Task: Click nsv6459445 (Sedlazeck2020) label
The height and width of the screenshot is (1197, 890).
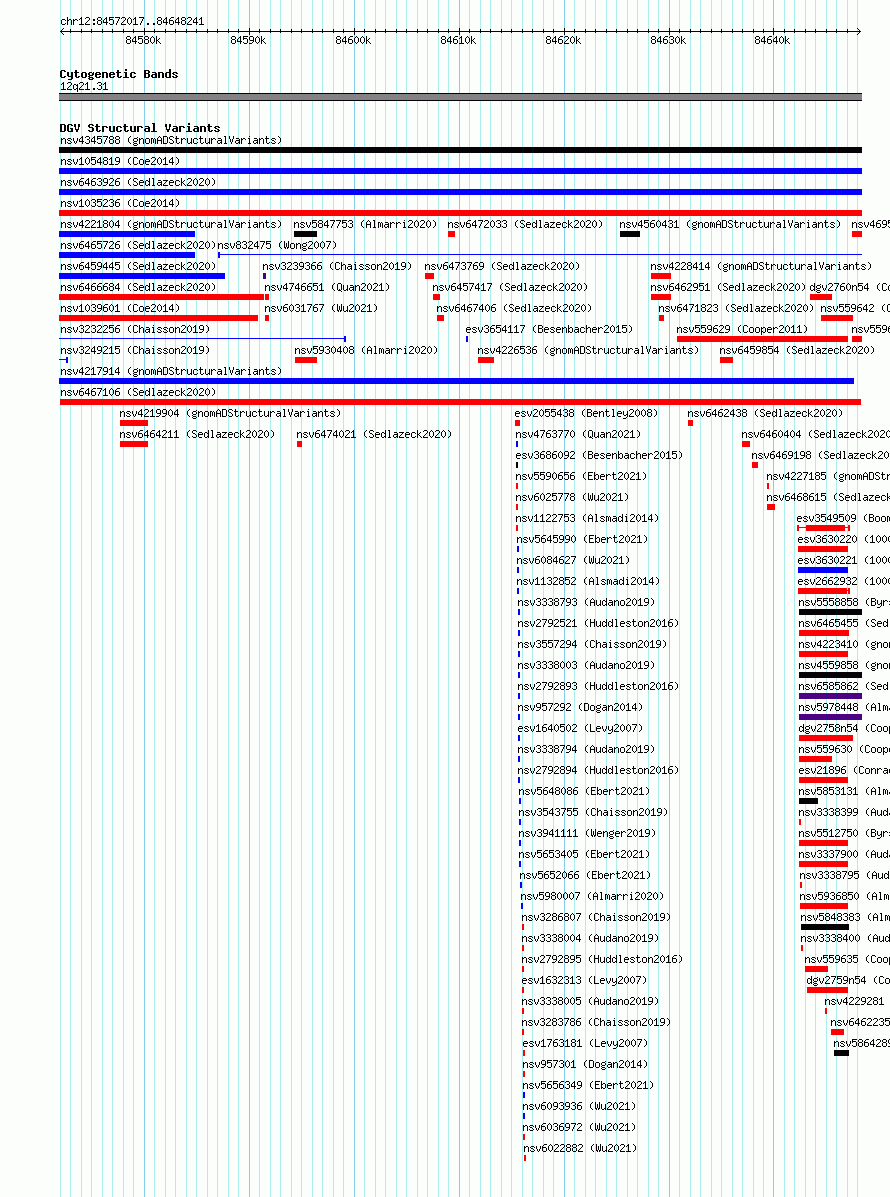Action: (x=138, y=266)
